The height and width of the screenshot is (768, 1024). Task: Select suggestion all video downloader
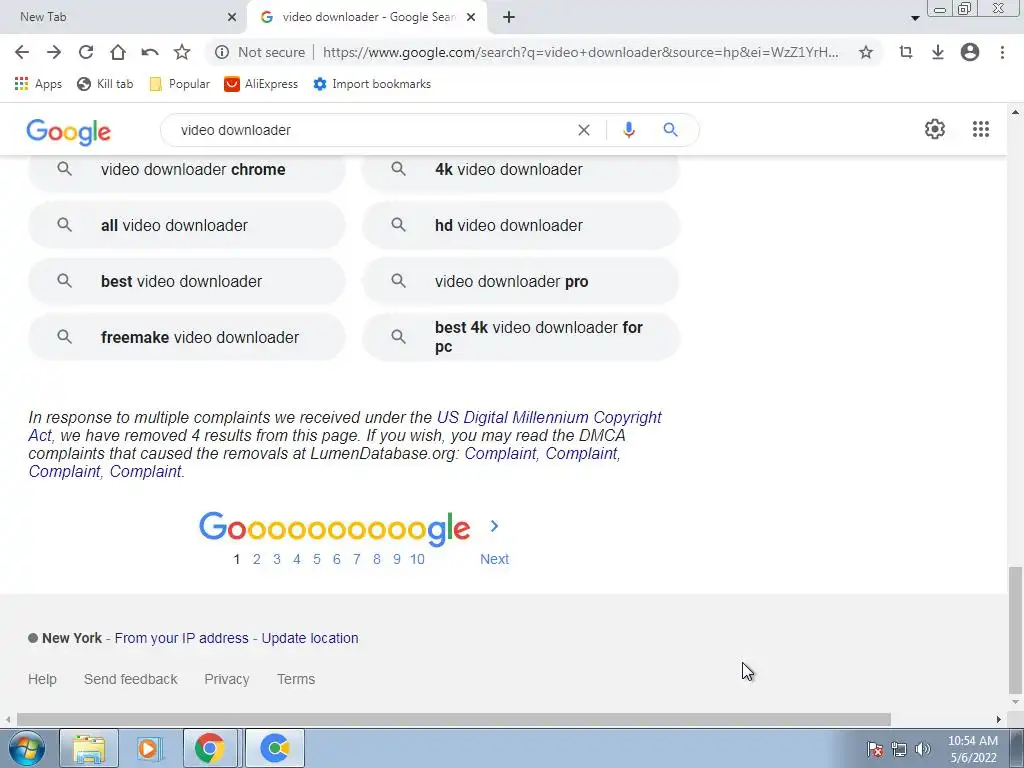pos(186,225)
